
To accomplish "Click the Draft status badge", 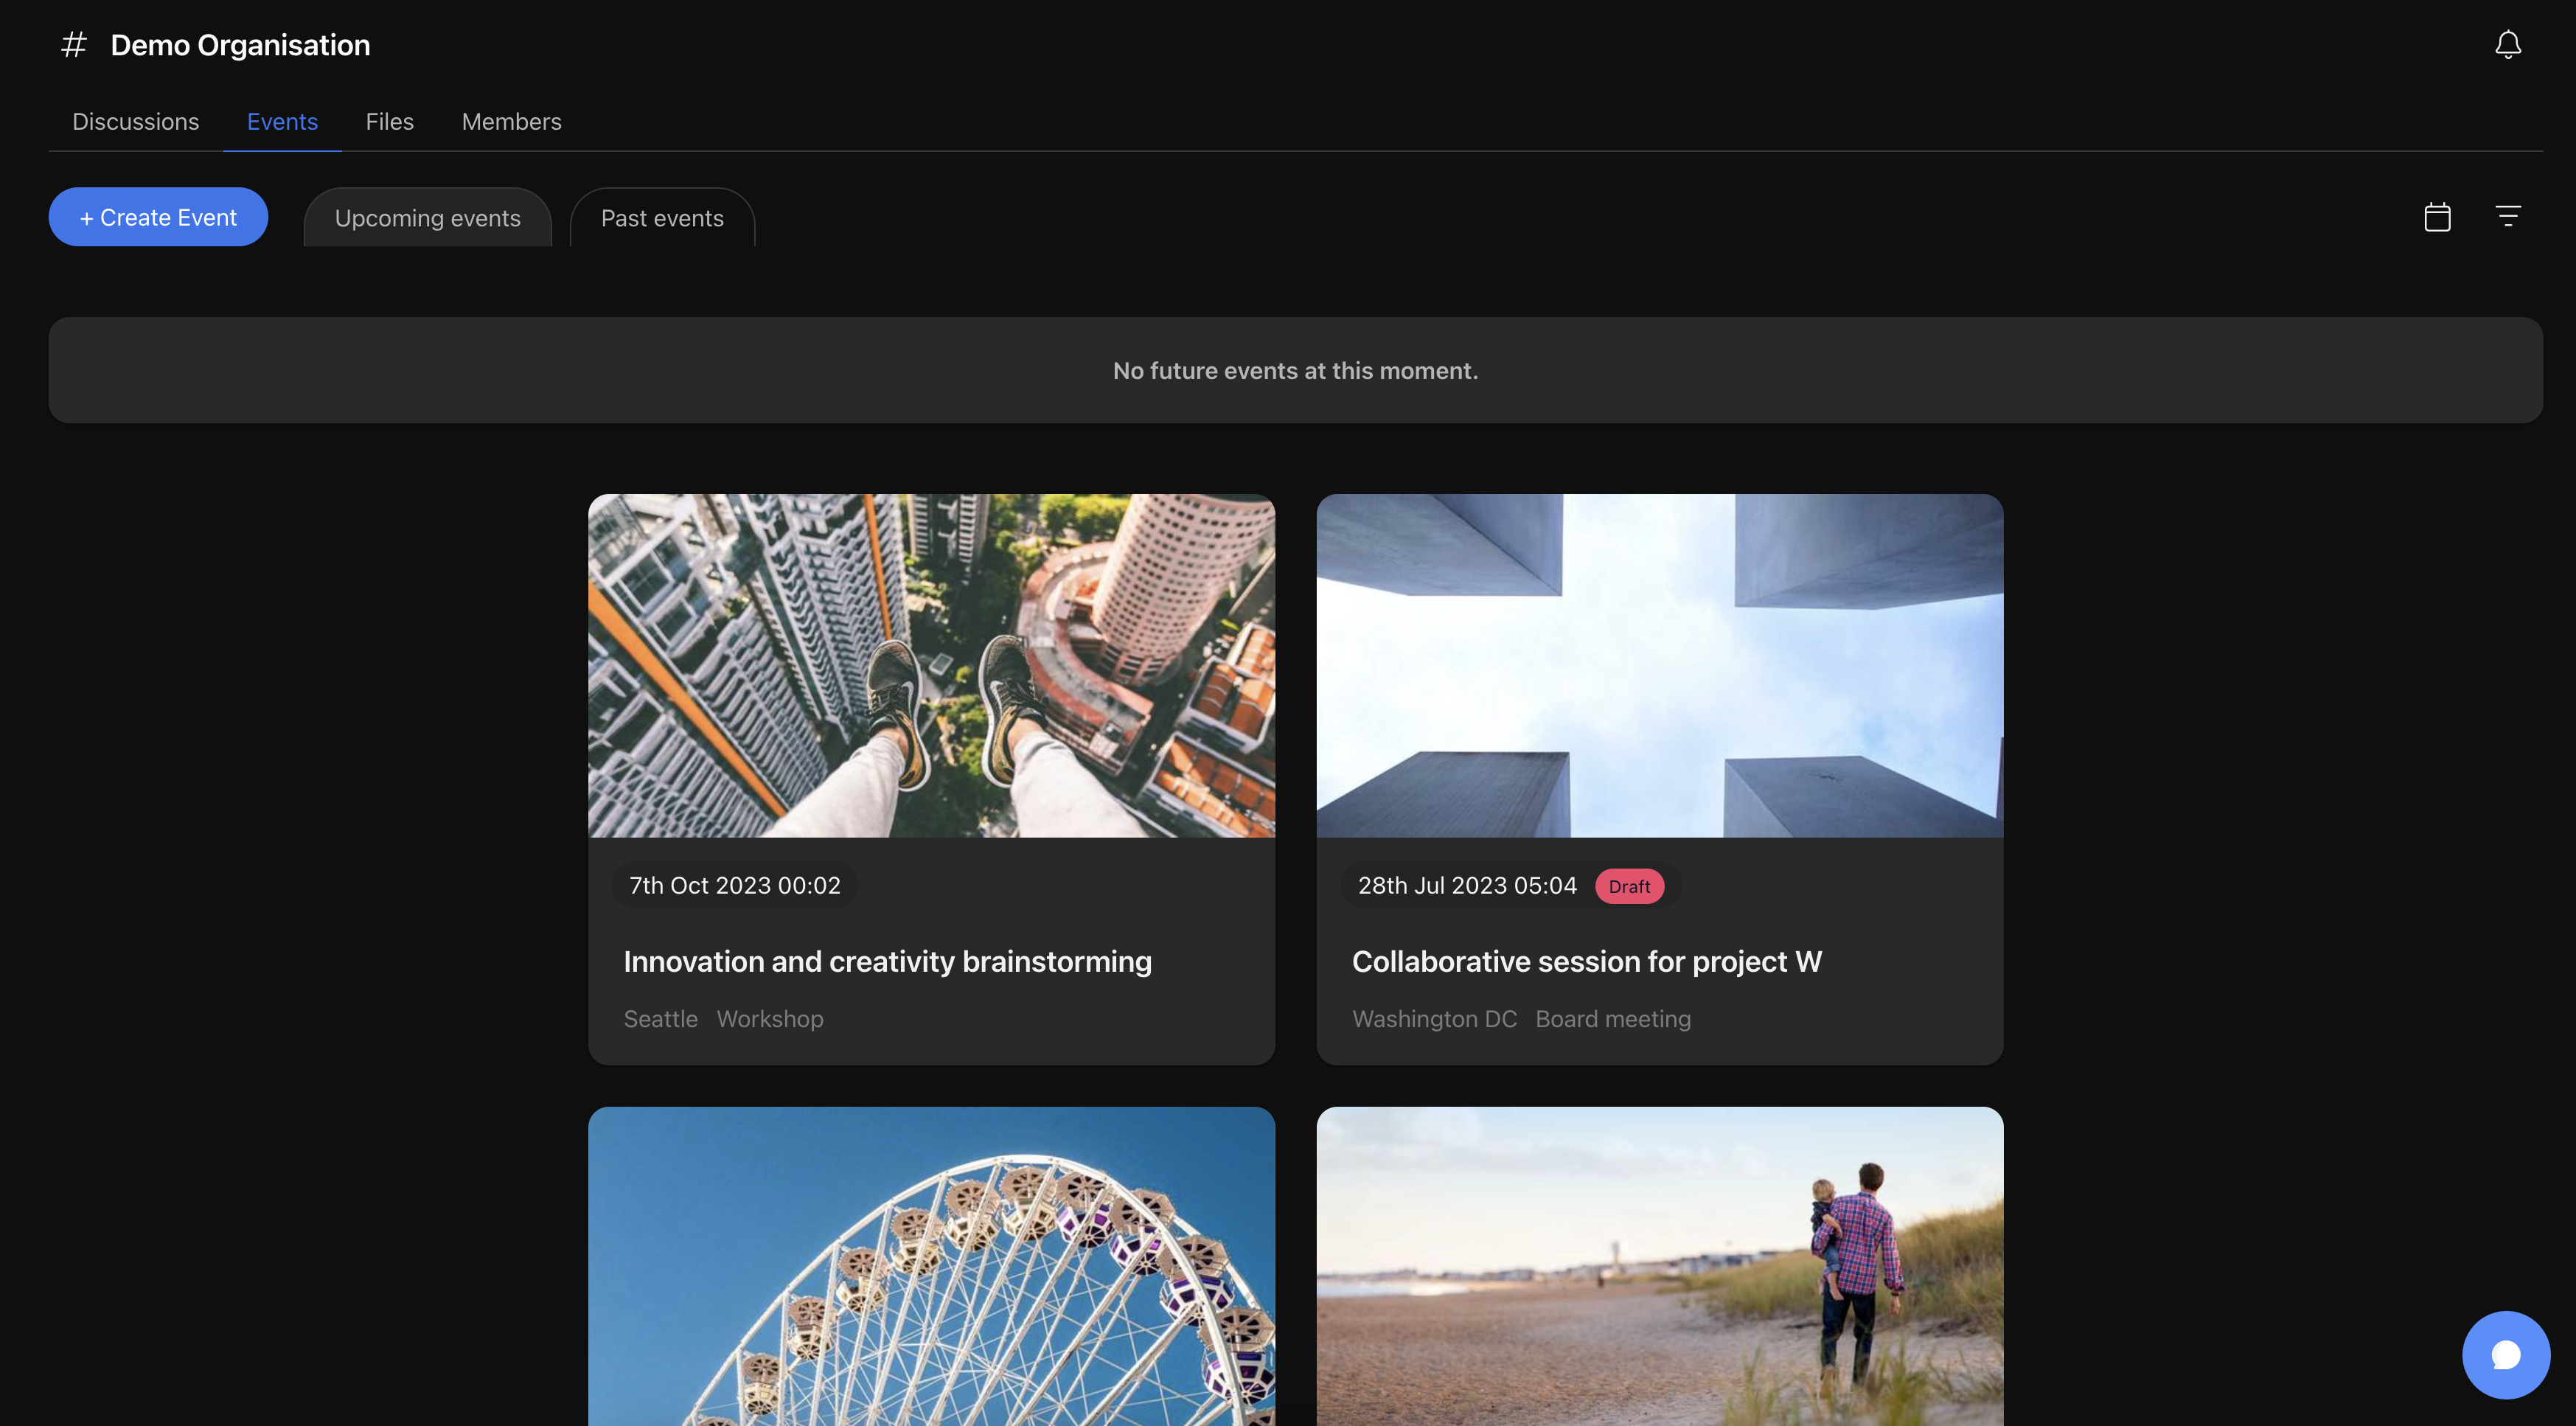I will pos(1629,886).
